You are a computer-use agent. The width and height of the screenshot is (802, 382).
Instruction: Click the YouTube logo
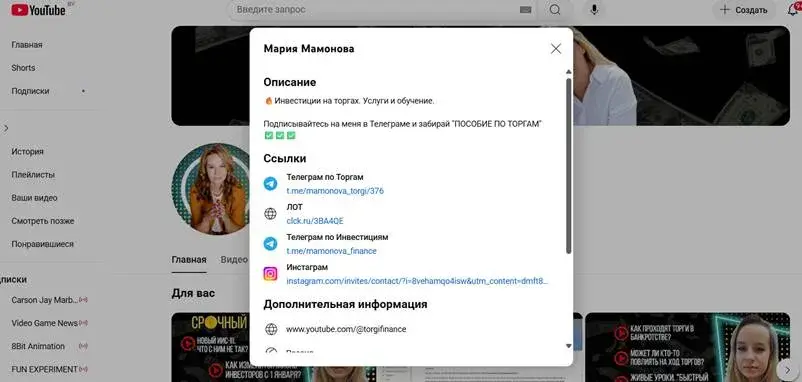(38, 10)
